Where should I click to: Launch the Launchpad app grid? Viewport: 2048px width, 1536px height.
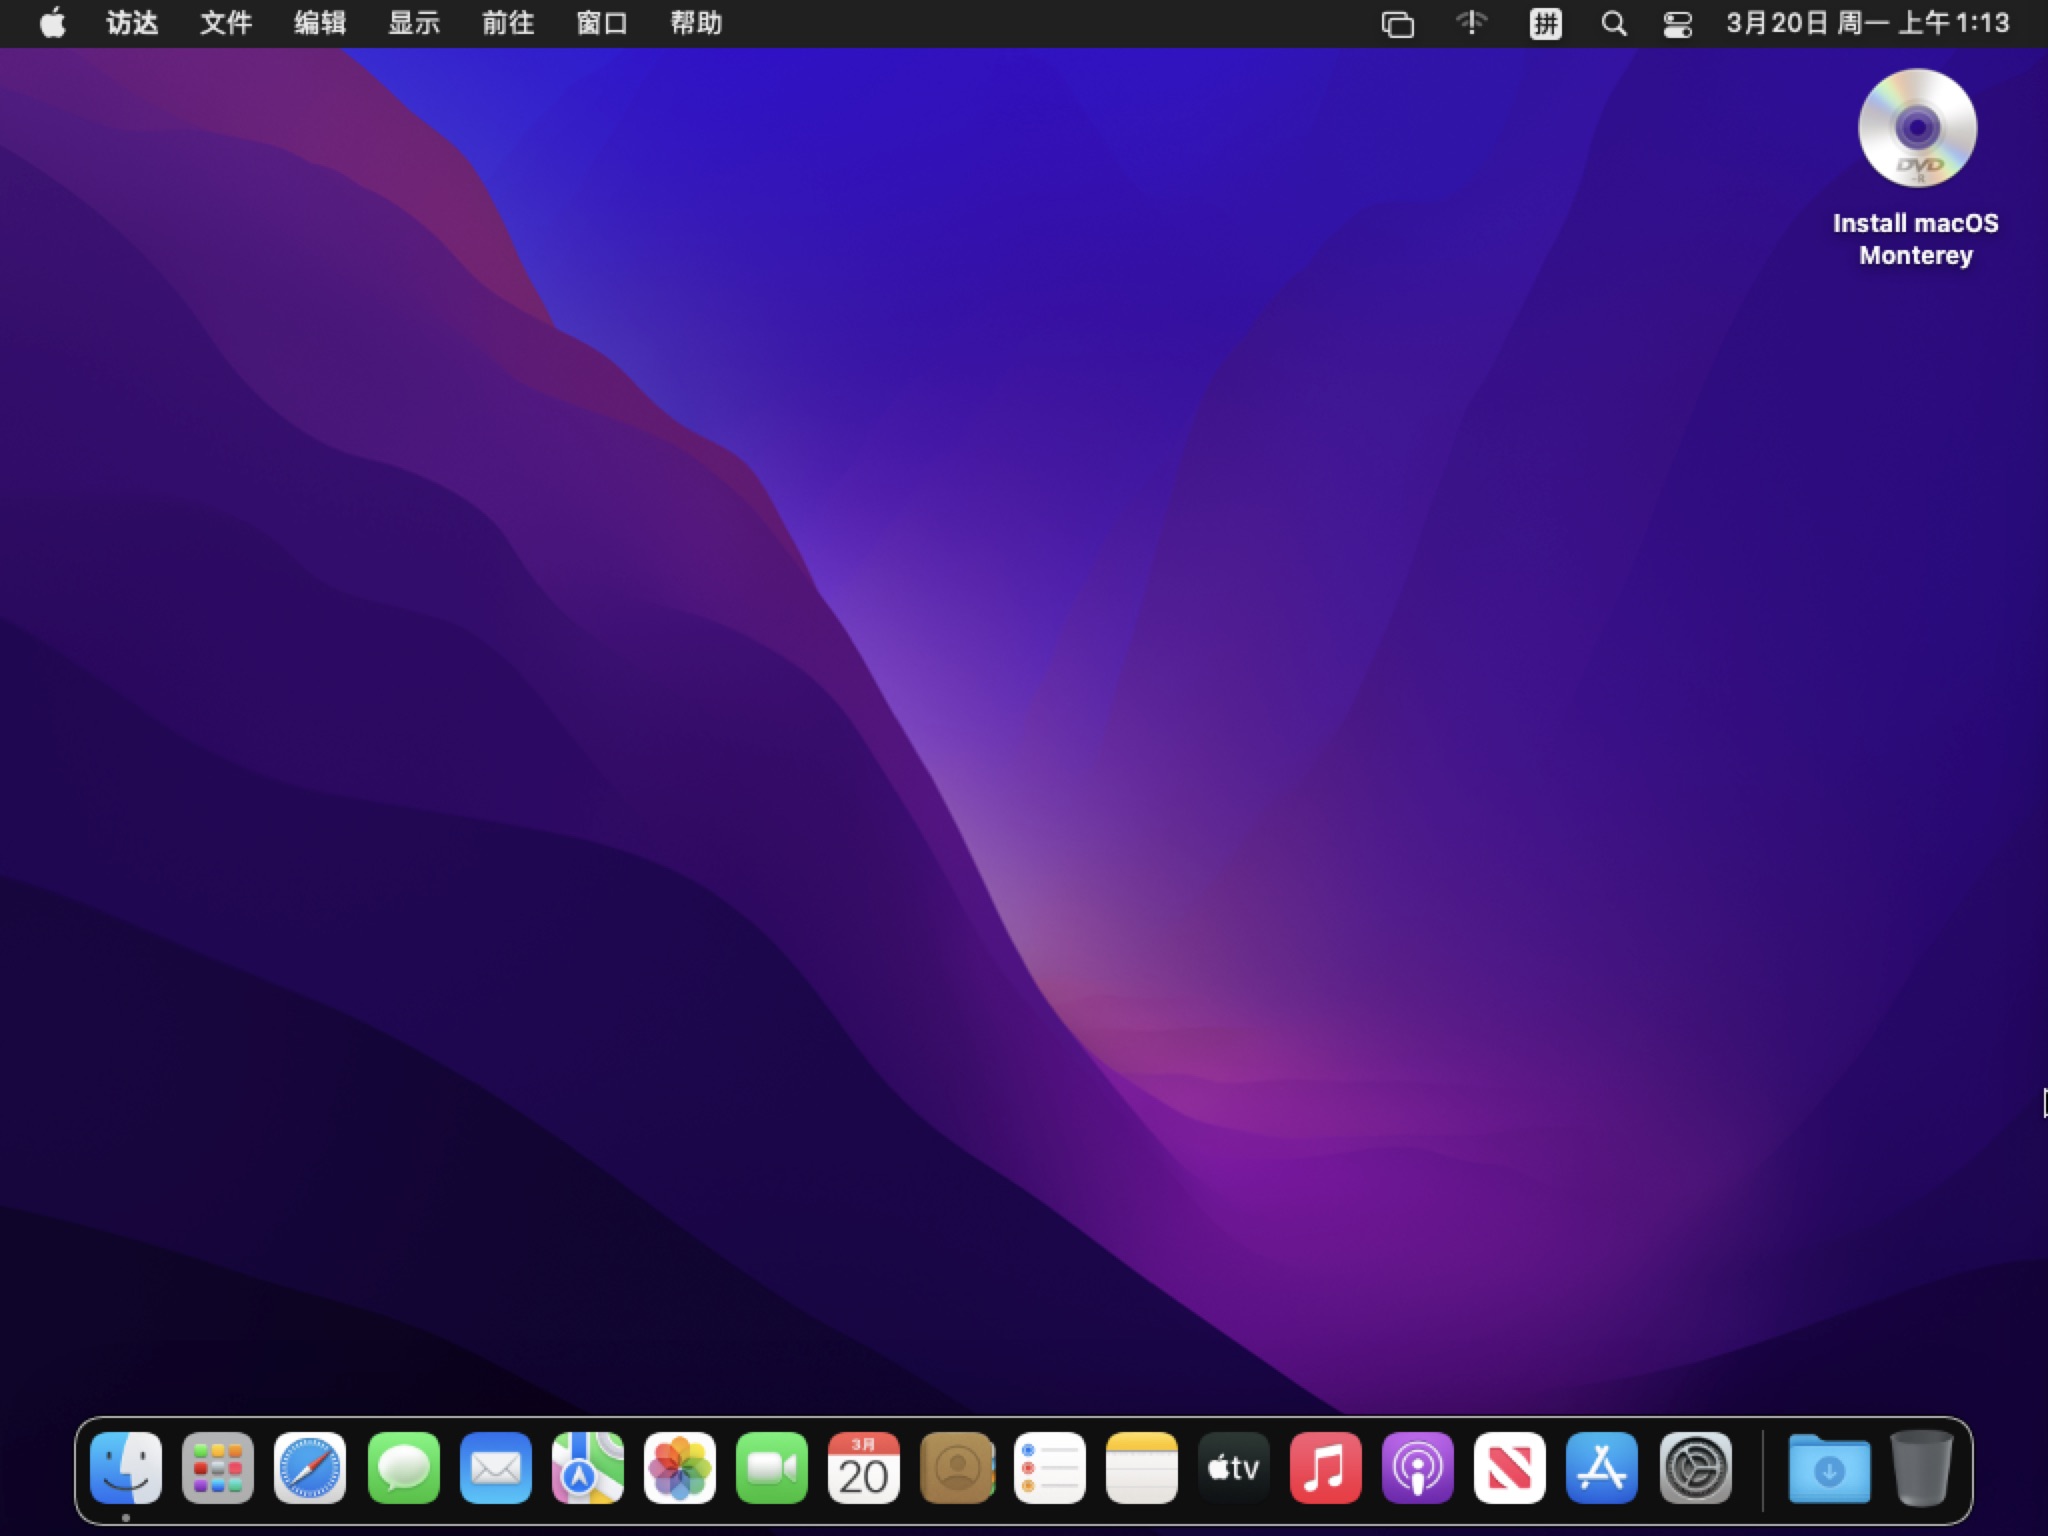point(218,1469)
